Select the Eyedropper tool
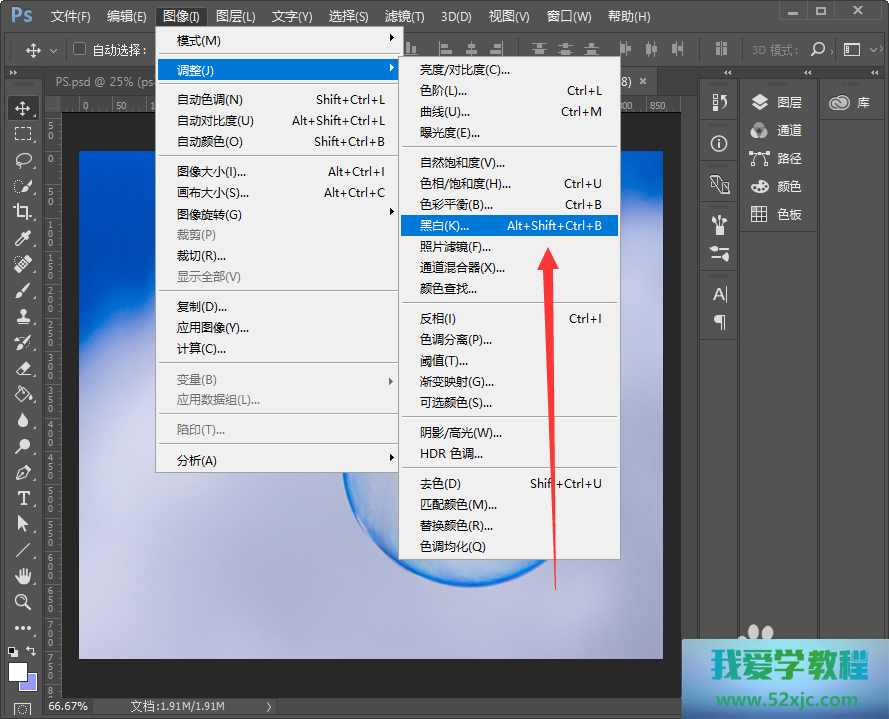The height and width of the screenshot is (719, 889). pyautogui.click(x=23, y=237)
